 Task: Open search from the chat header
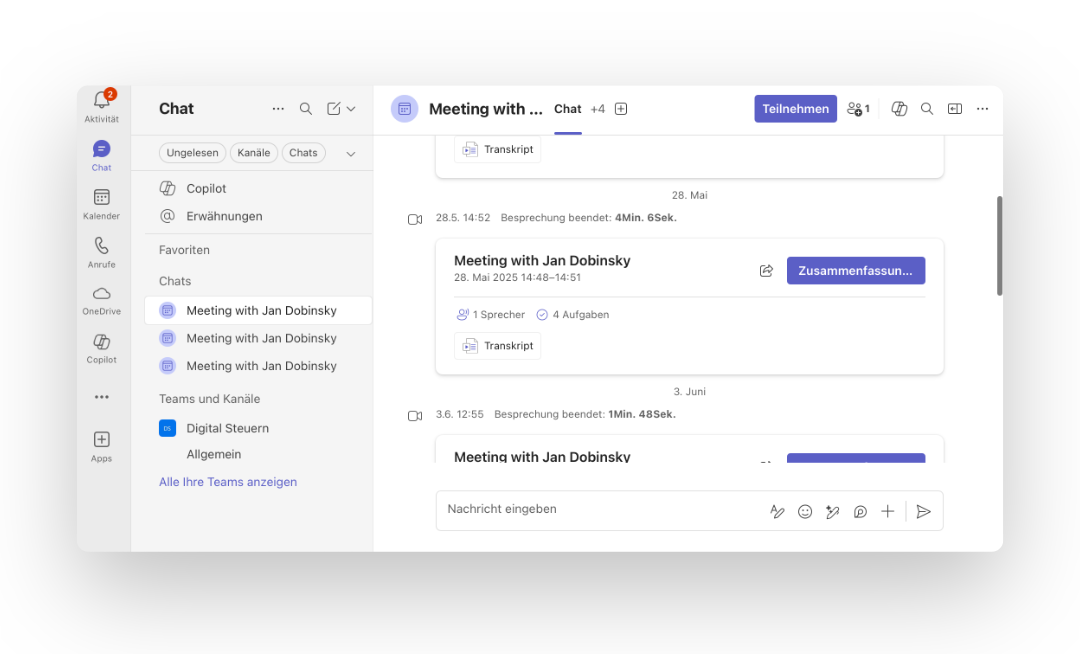pos(927,108)
